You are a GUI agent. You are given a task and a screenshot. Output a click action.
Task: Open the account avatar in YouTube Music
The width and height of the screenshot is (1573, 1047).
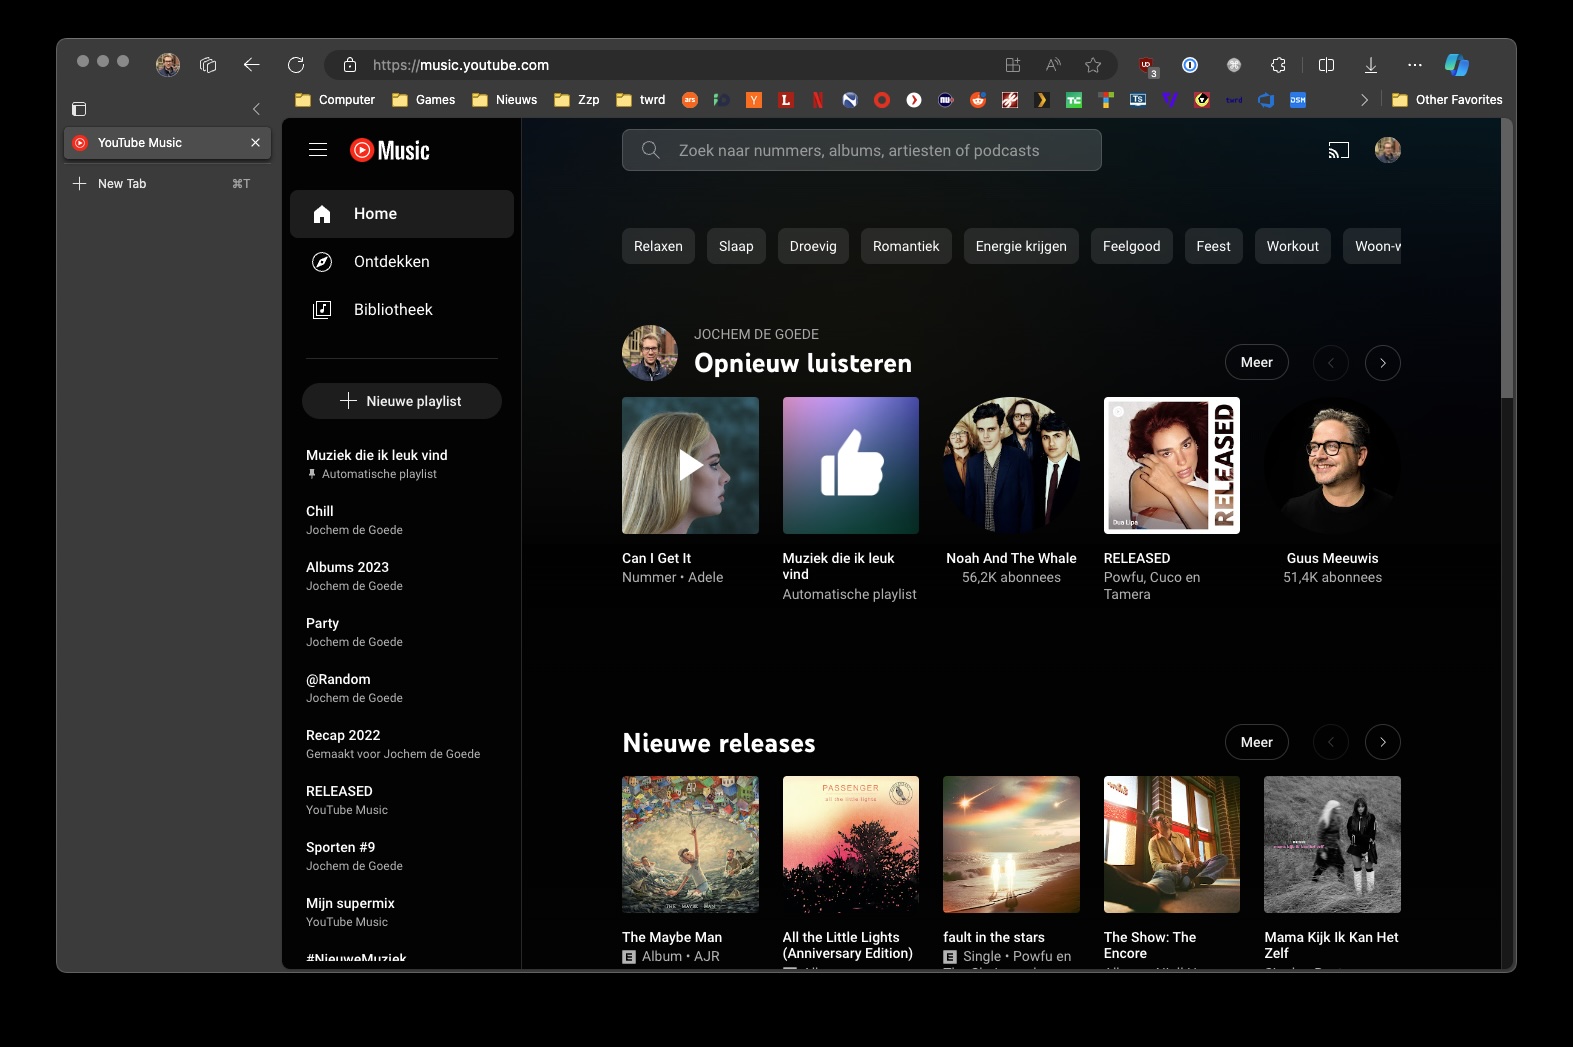1388,150
